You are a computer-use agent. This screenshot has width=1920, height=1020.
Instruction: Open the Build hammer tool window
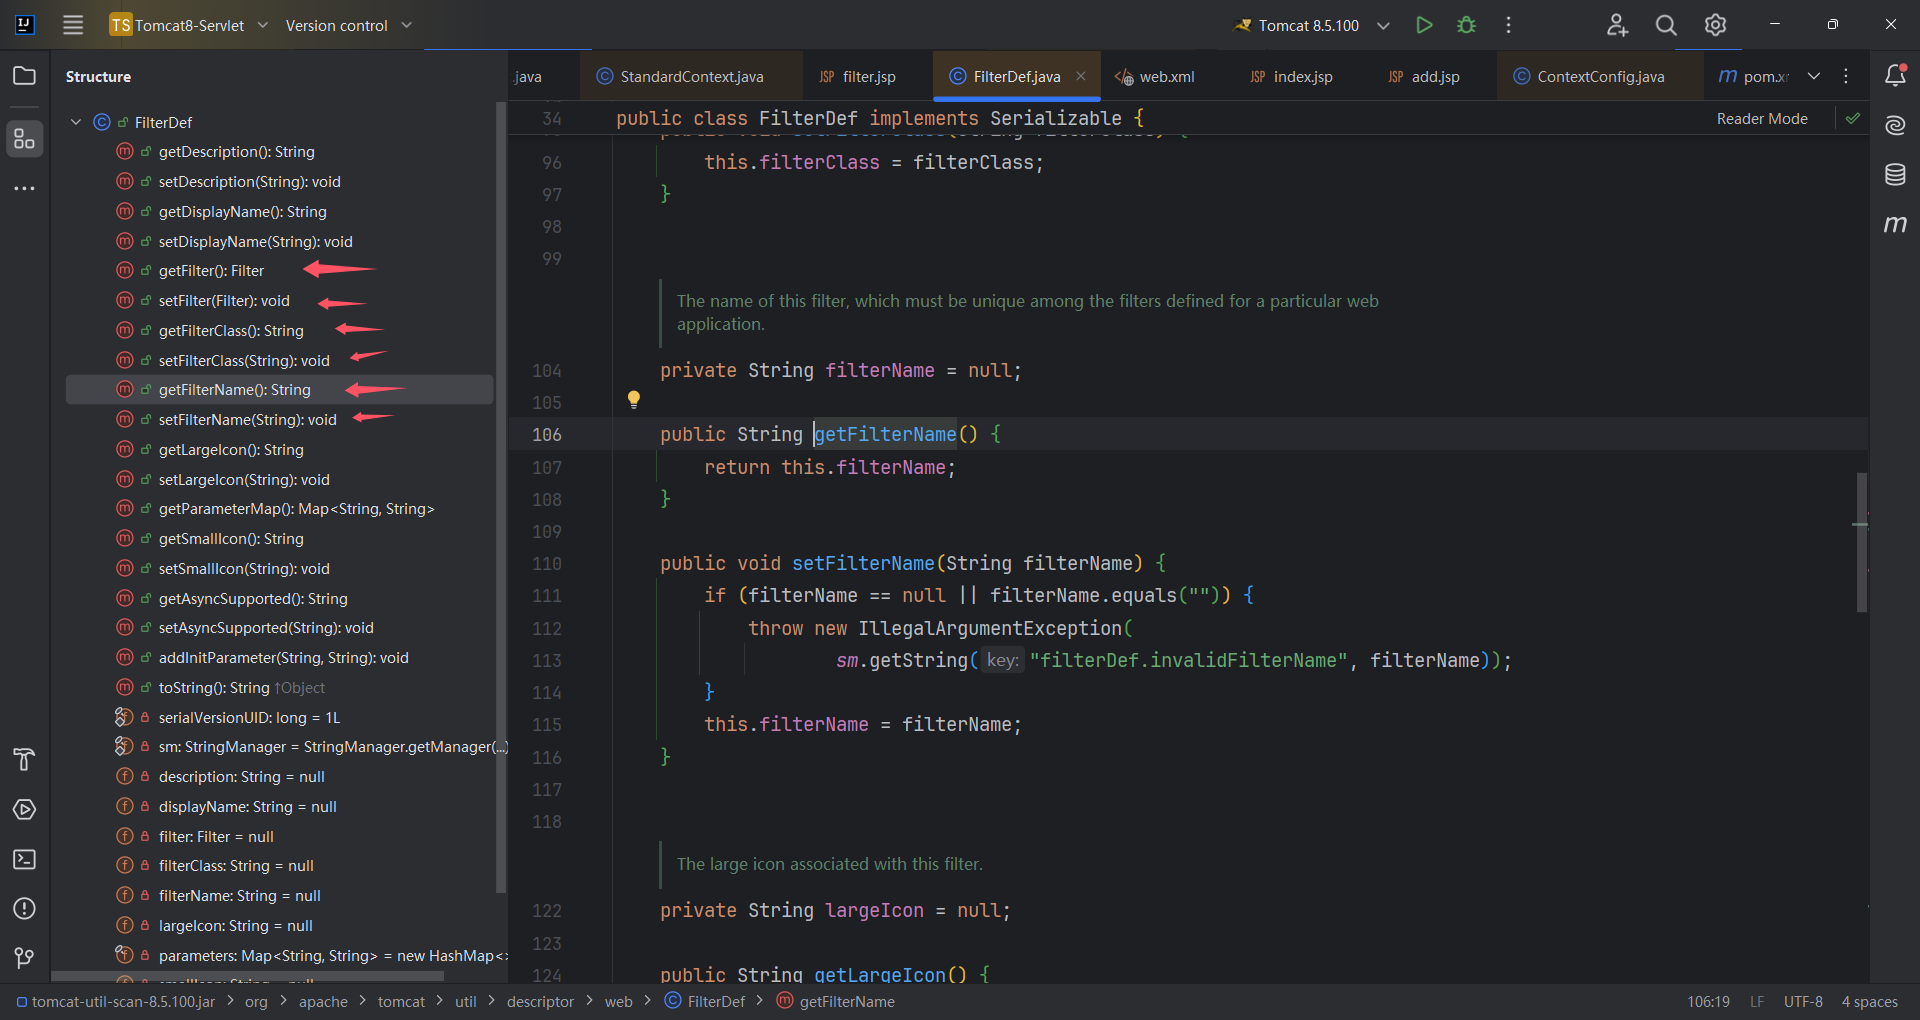(24, 760)
